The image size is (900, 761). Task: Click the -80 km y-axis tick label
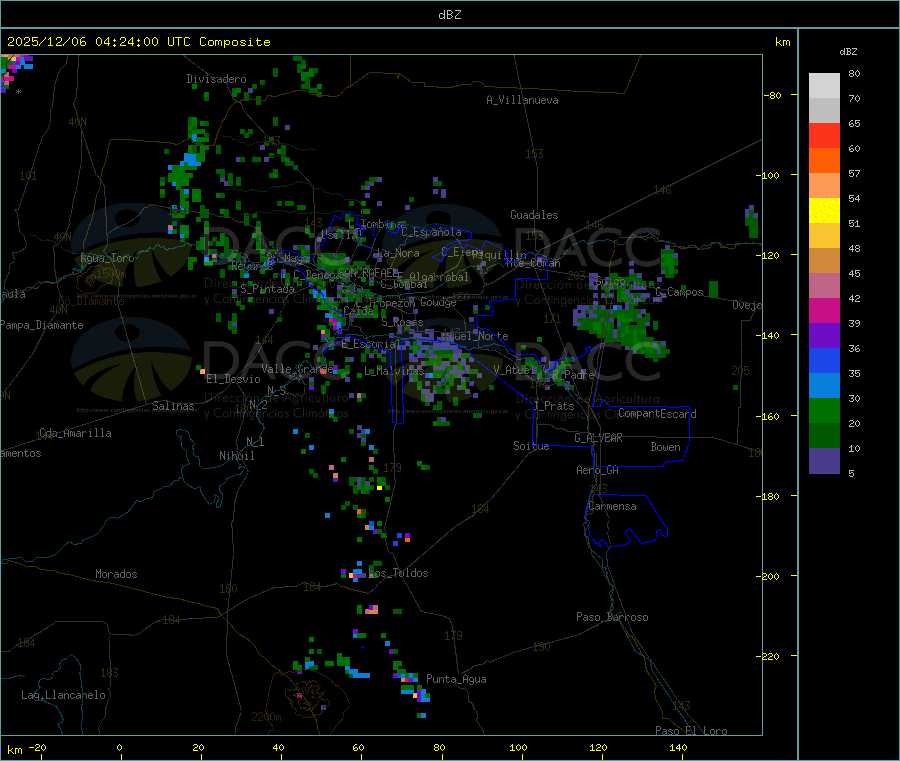pos(773,95)
